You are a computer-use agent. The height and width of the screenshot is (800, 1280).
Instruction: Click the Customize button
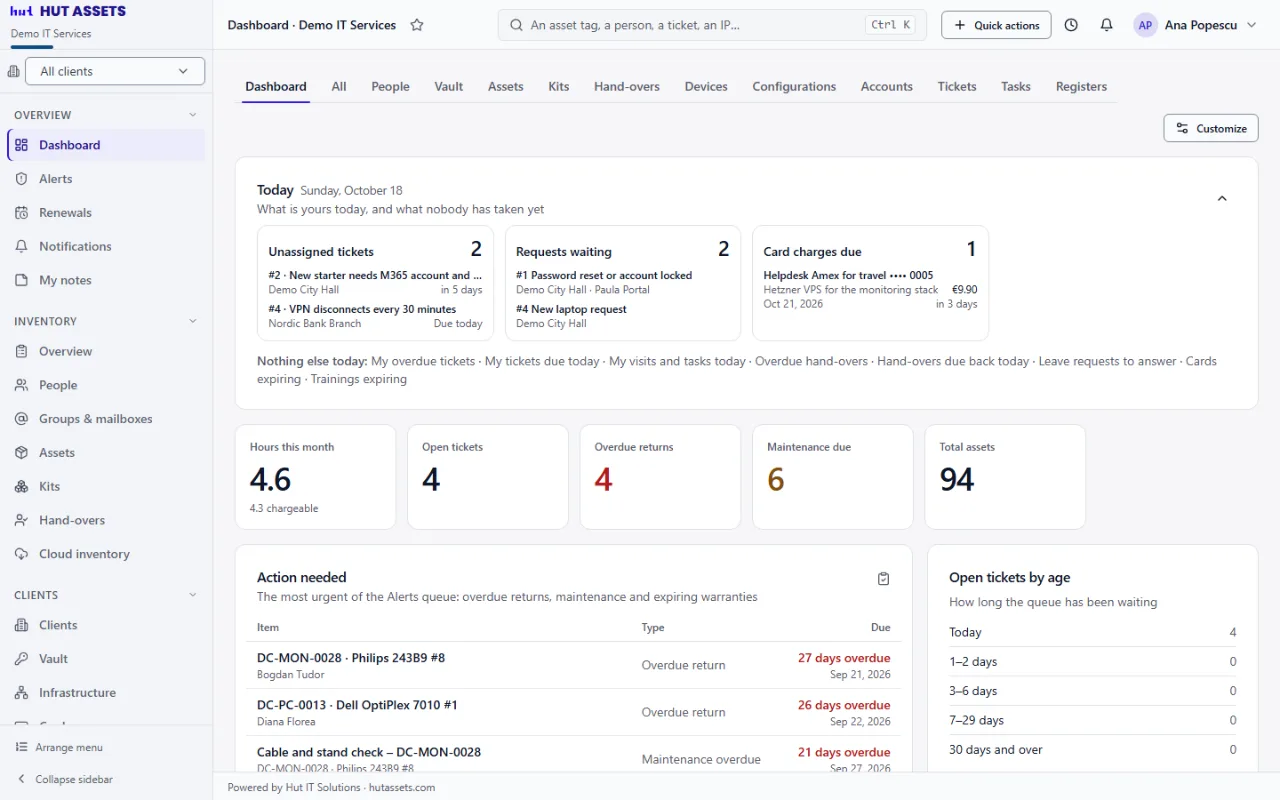click(1211, 128)
